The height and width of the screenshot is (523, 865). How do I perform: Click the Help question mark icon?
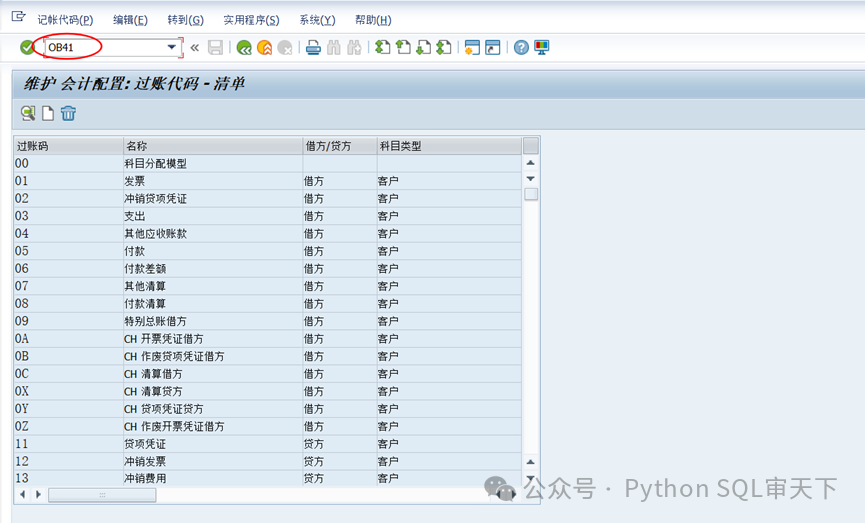click(521, 47)
